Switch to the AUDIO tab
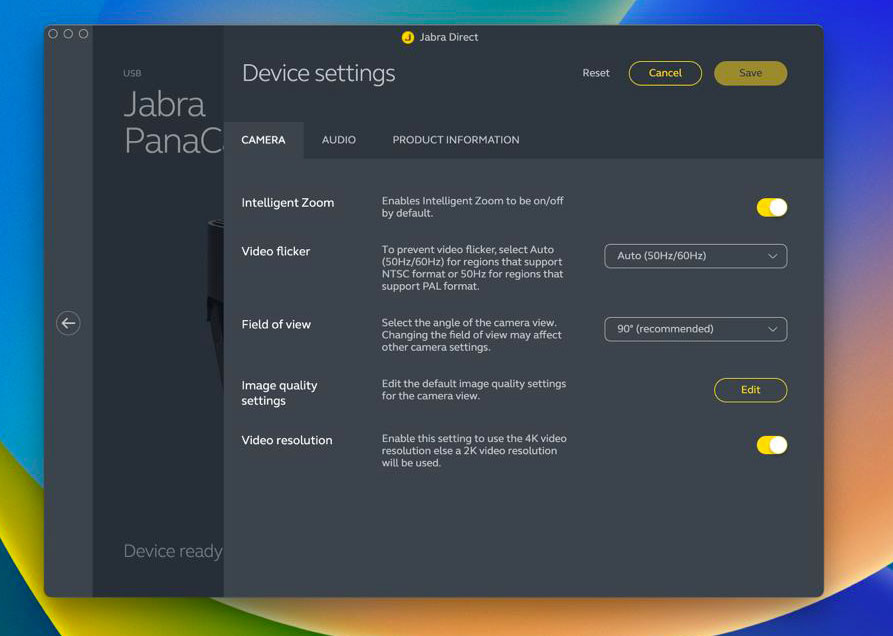The image size is (893, 636). click(339, 140)
